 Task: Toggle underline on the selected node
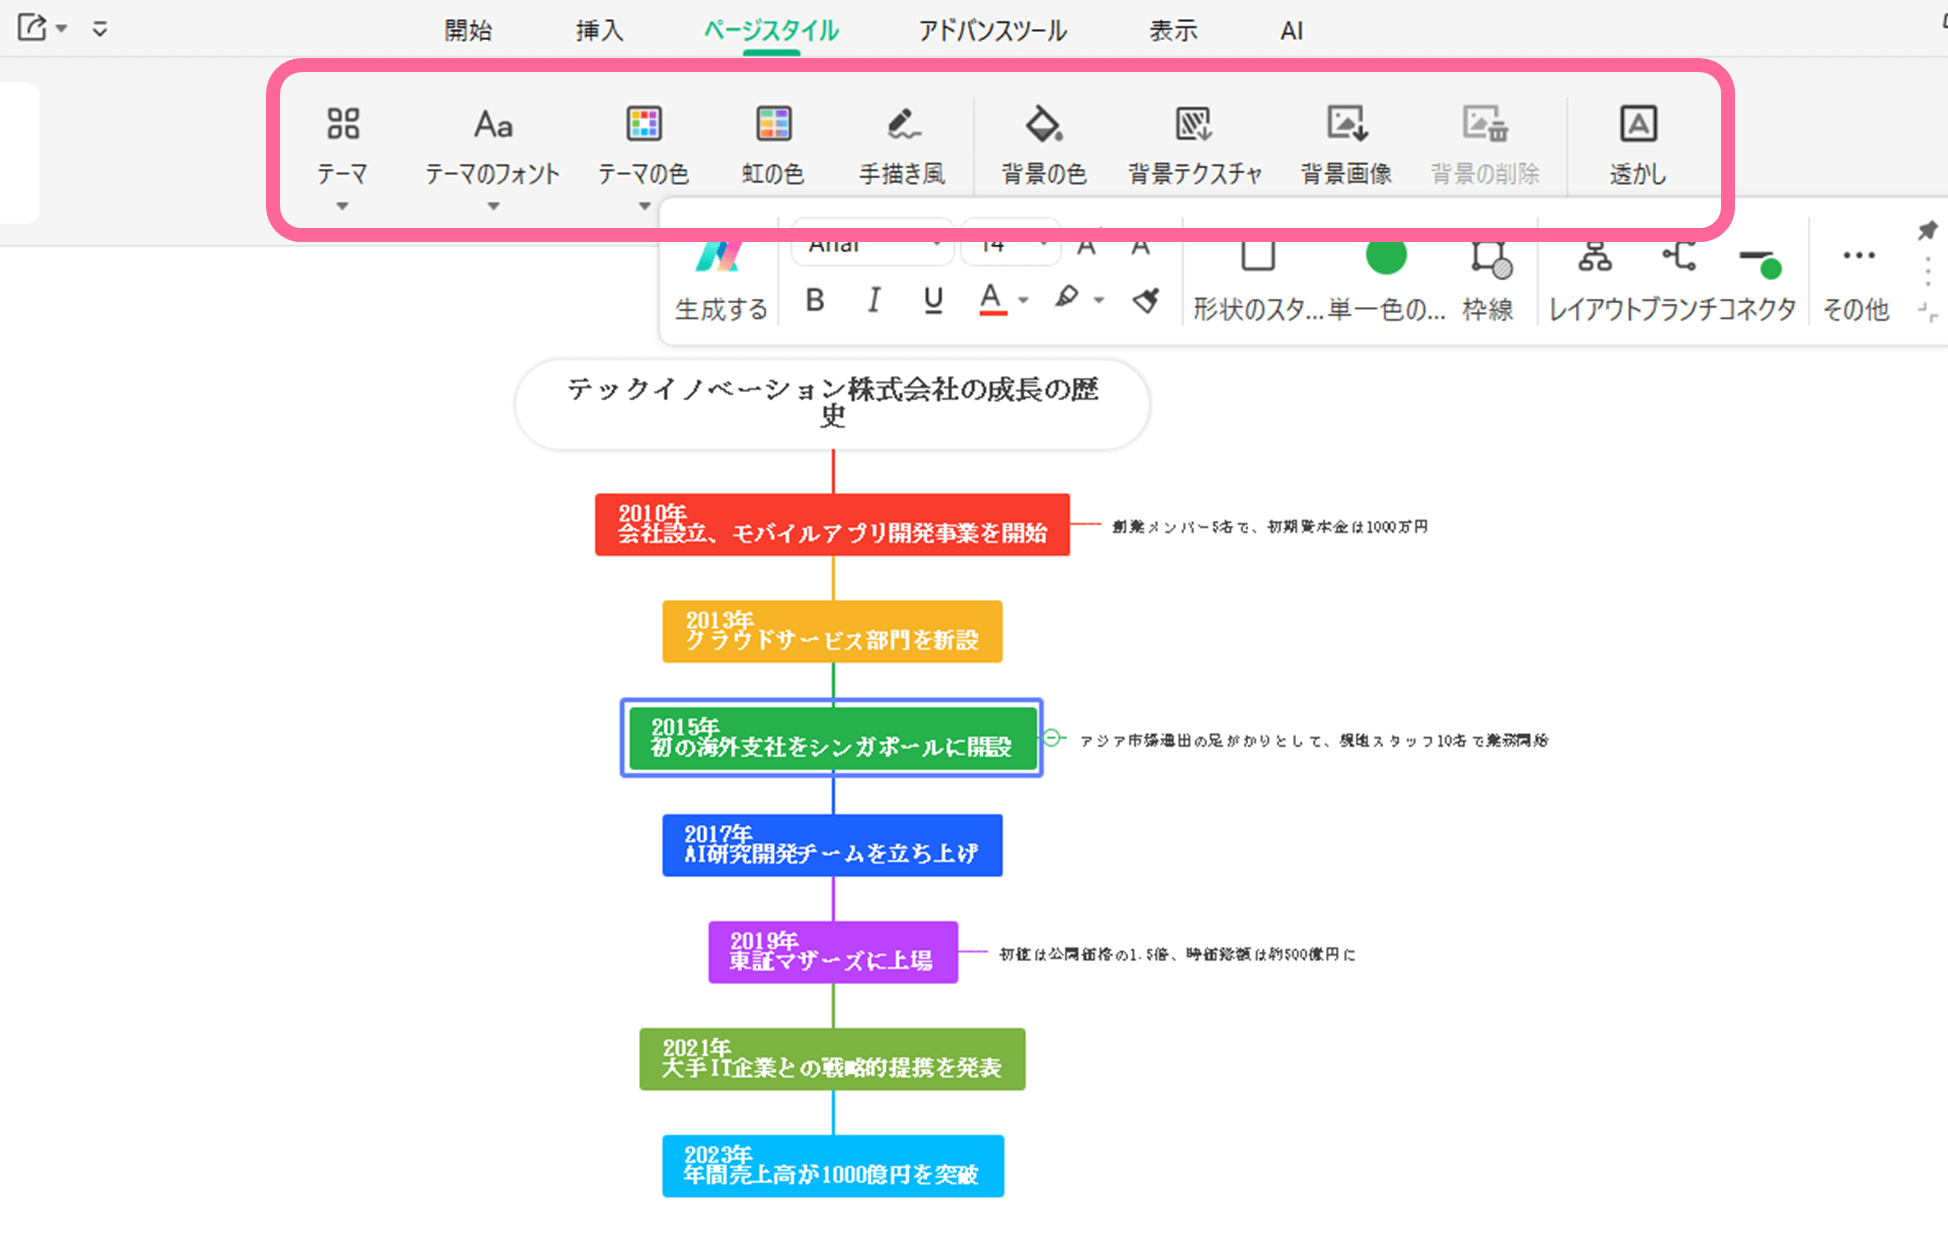pyautogui.click(x=932, y=300)
